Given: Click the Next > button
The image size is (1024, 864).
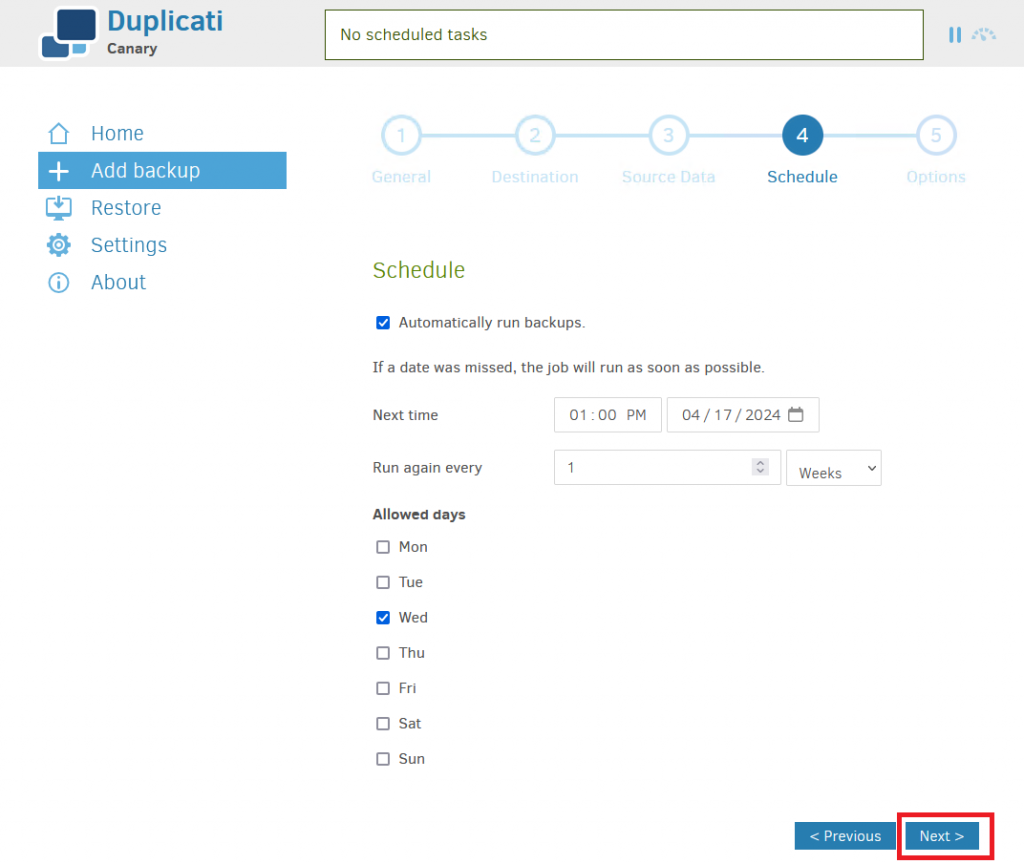Looking at the screenshot, I should point(942,835).
